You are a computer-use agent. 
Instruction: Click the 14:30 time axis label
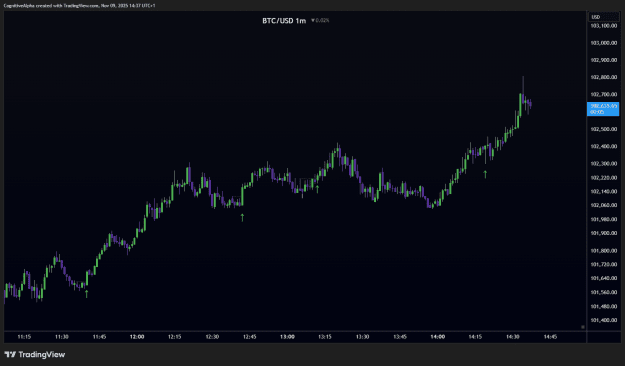[513, 337]
